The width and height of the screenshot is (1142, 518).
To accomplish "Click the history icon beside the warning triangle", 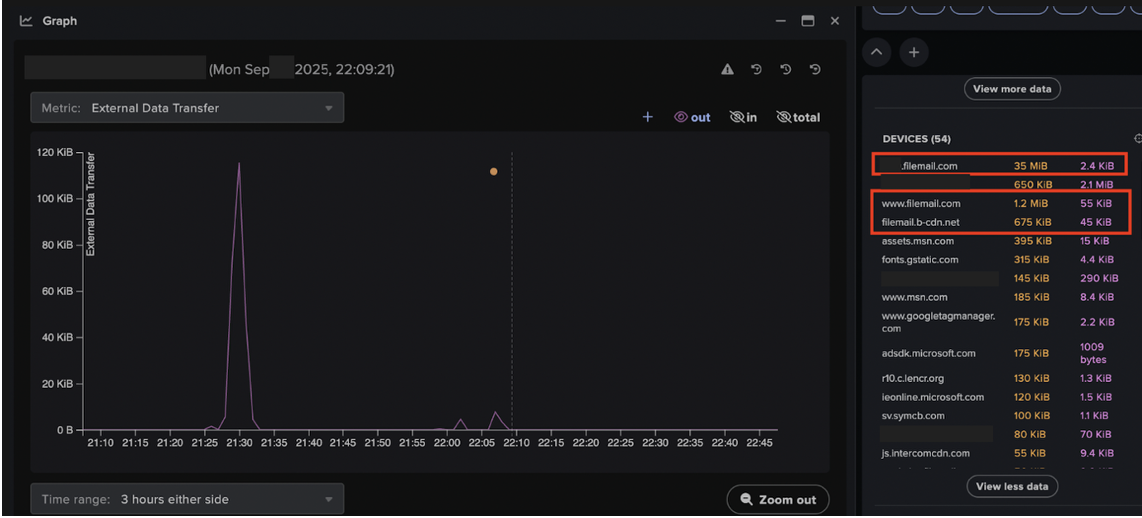I will coord(756,69).
